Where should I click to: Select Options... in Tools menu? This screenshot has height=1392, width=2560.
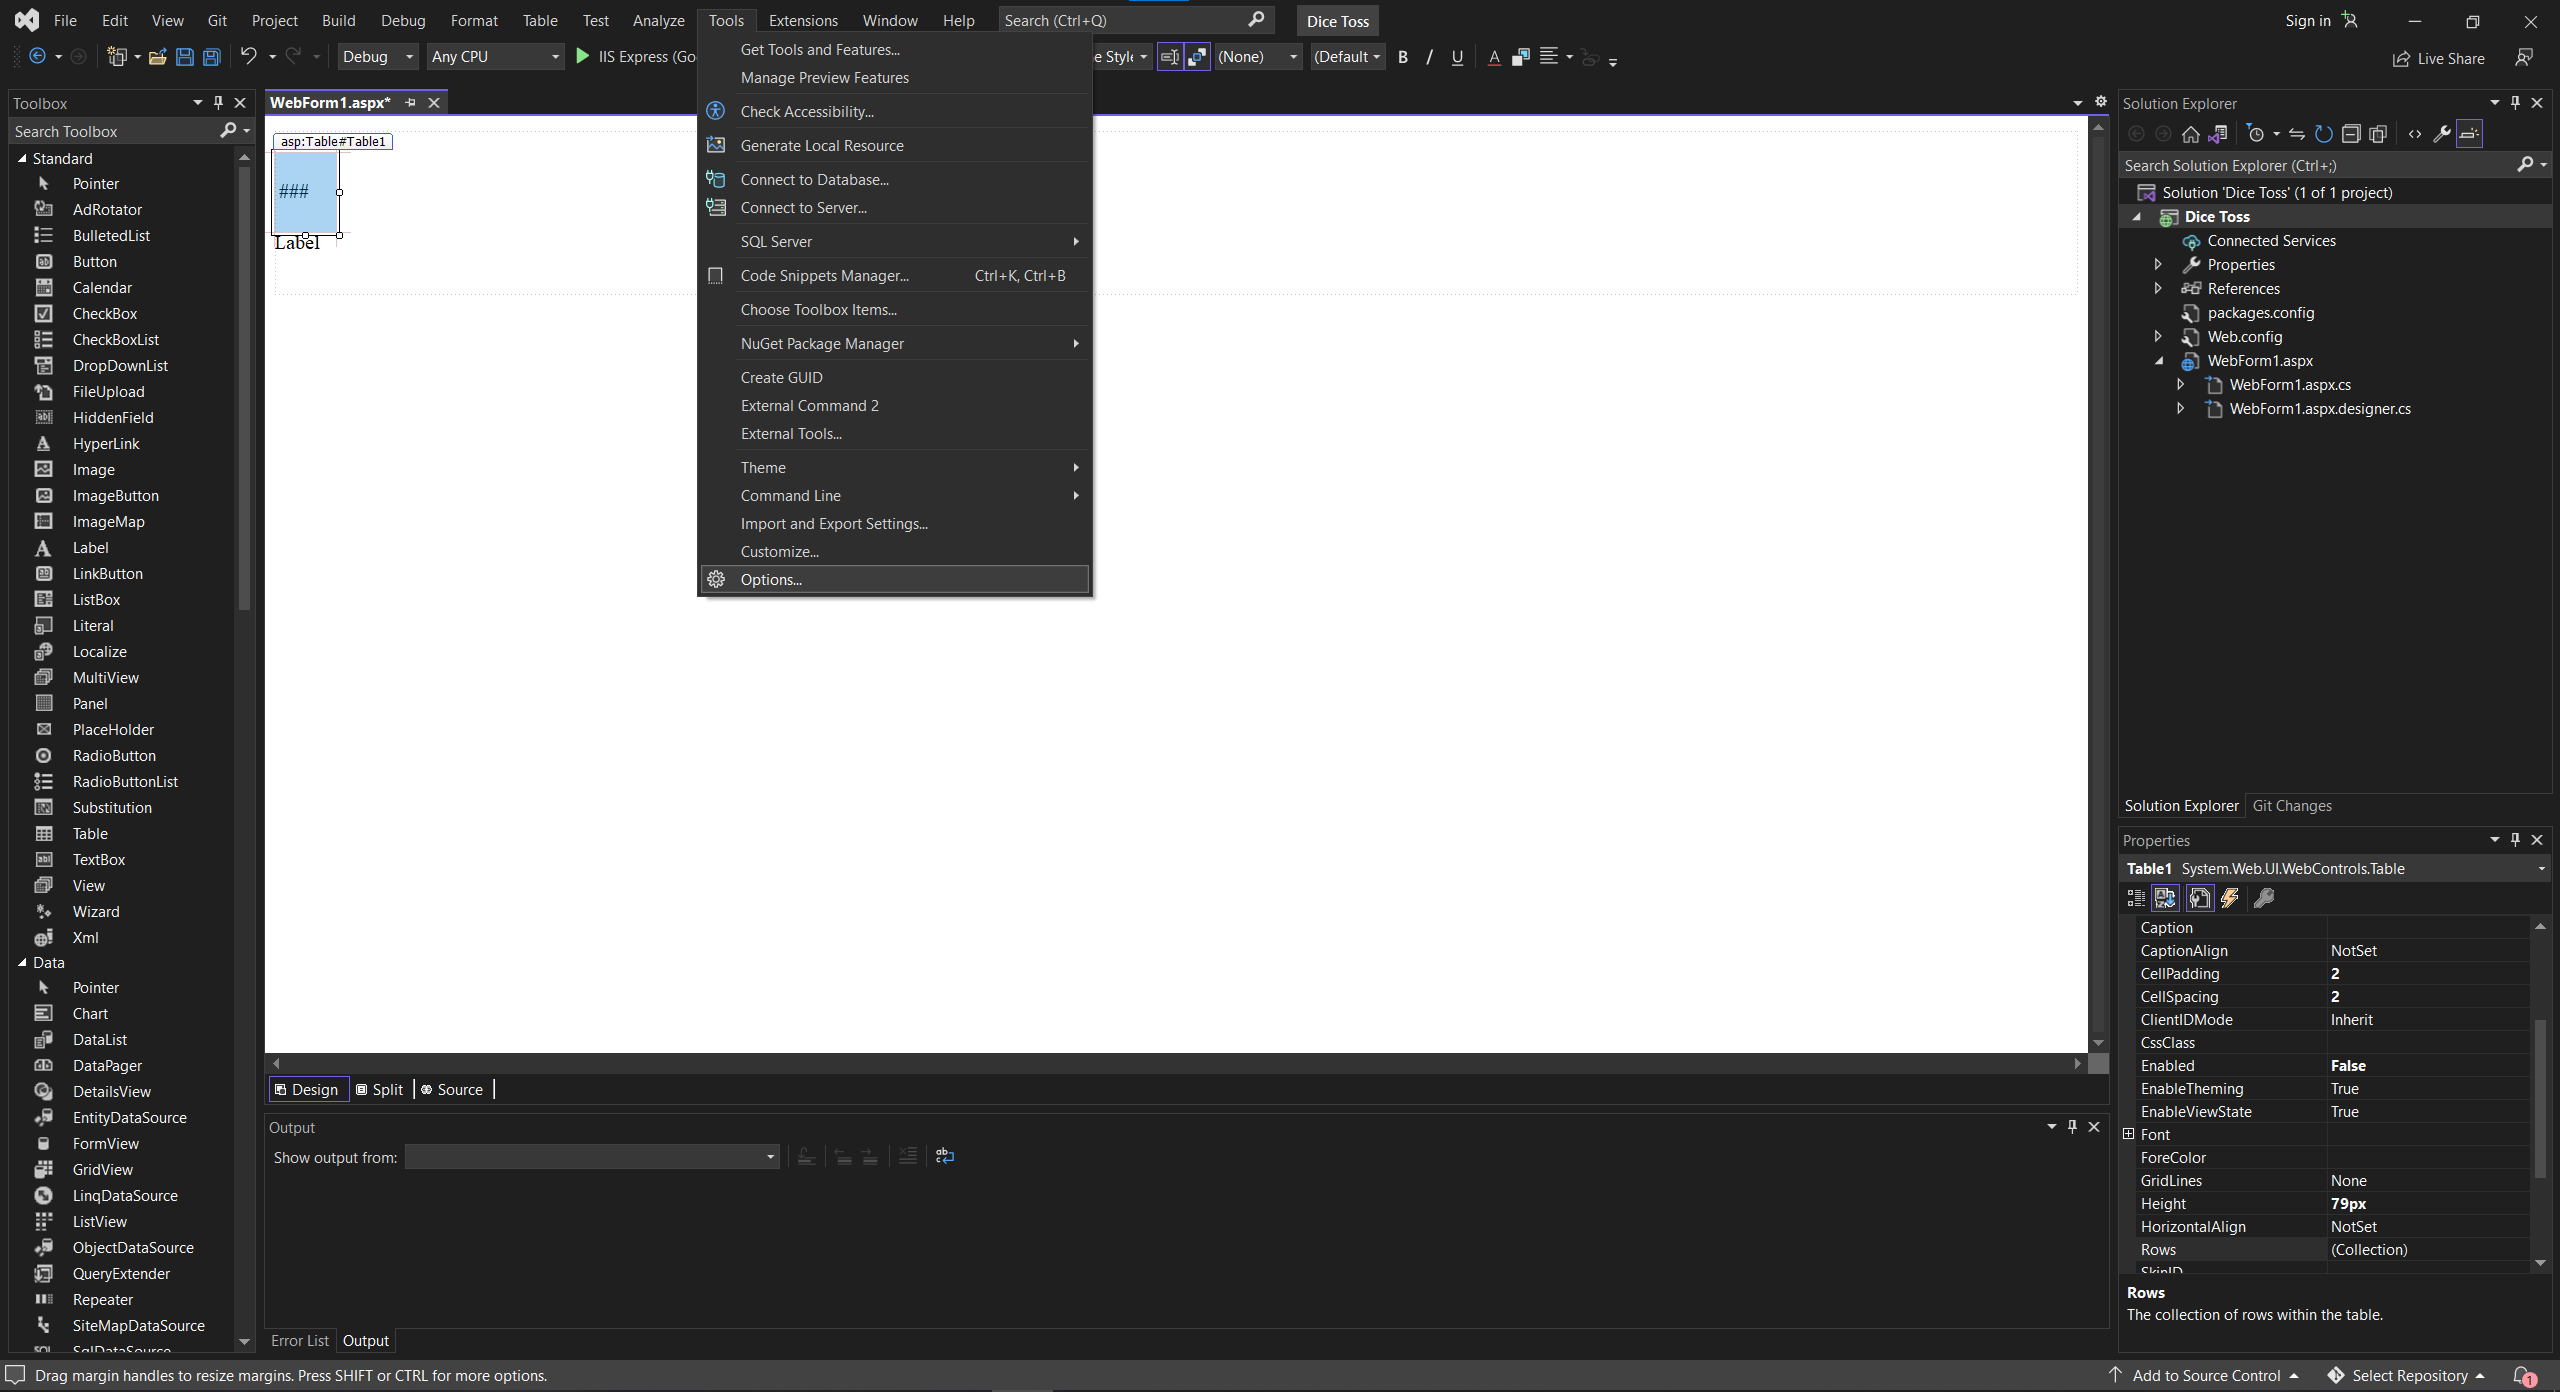(895, 579)
